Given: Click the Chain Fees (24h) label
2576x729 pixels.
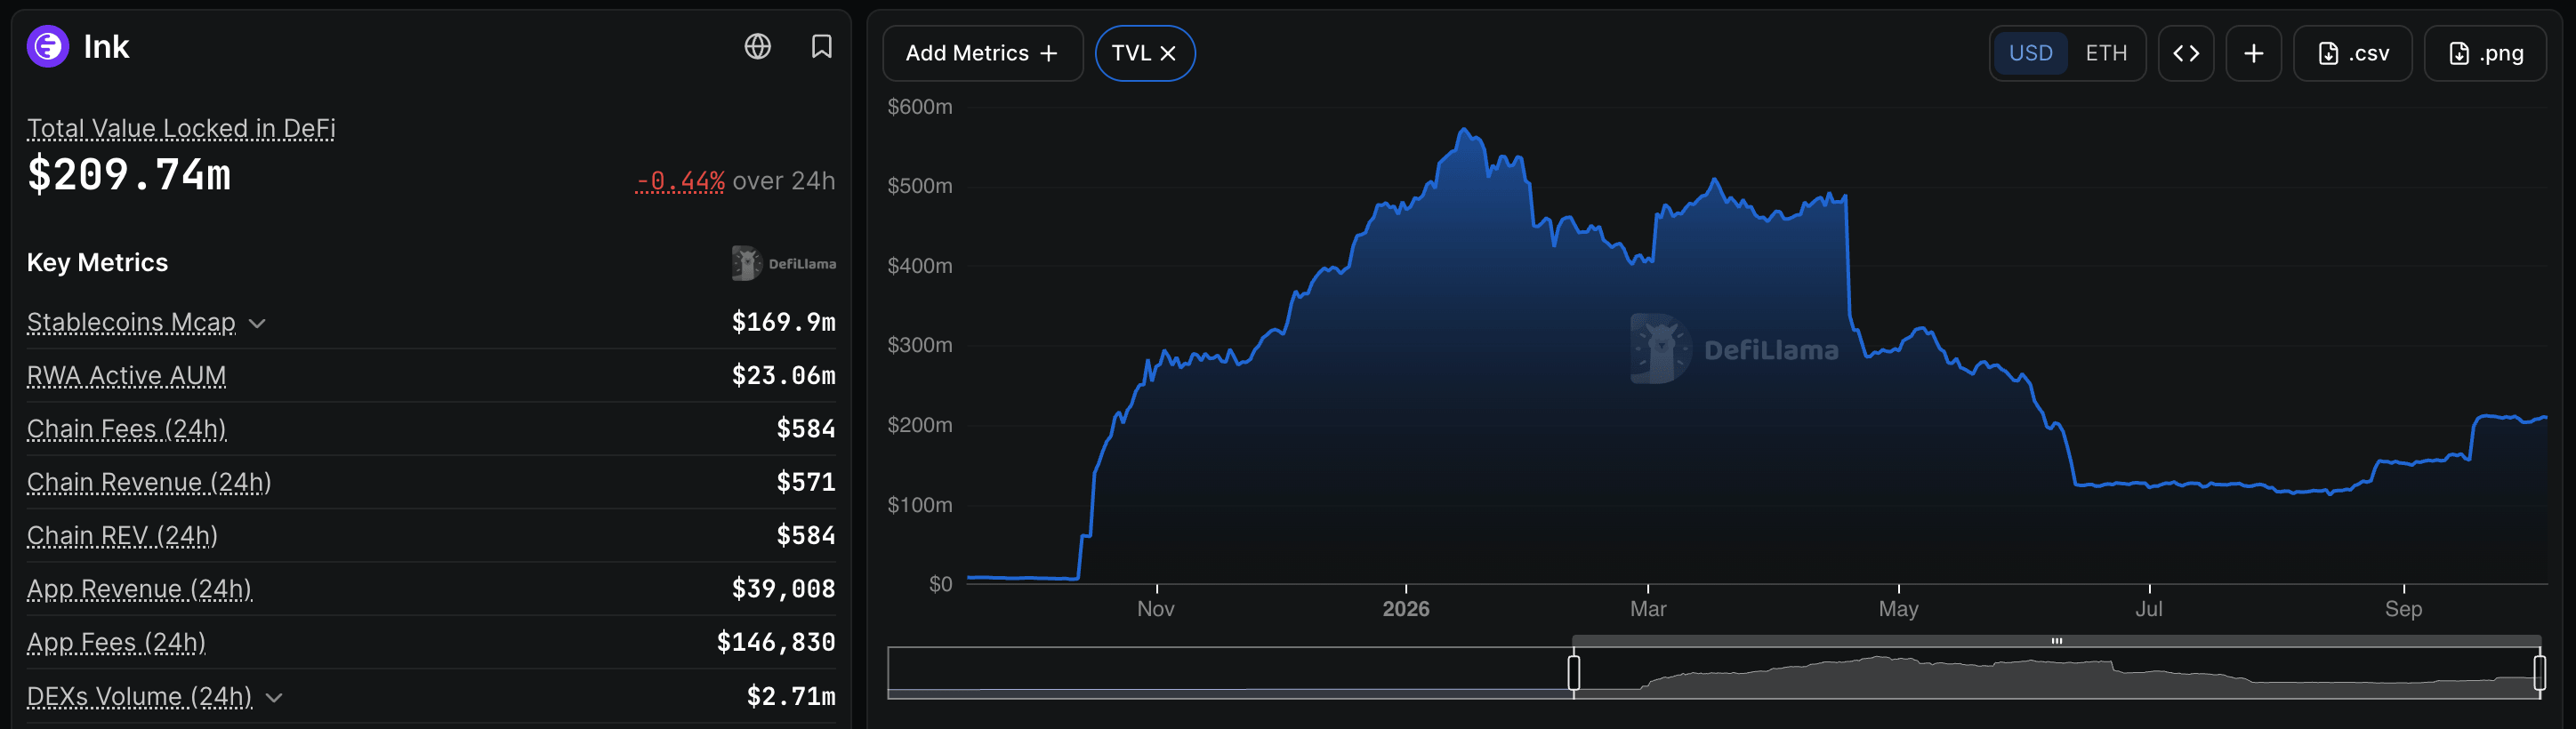Looking at the screenshot, I should coord(127,429).
